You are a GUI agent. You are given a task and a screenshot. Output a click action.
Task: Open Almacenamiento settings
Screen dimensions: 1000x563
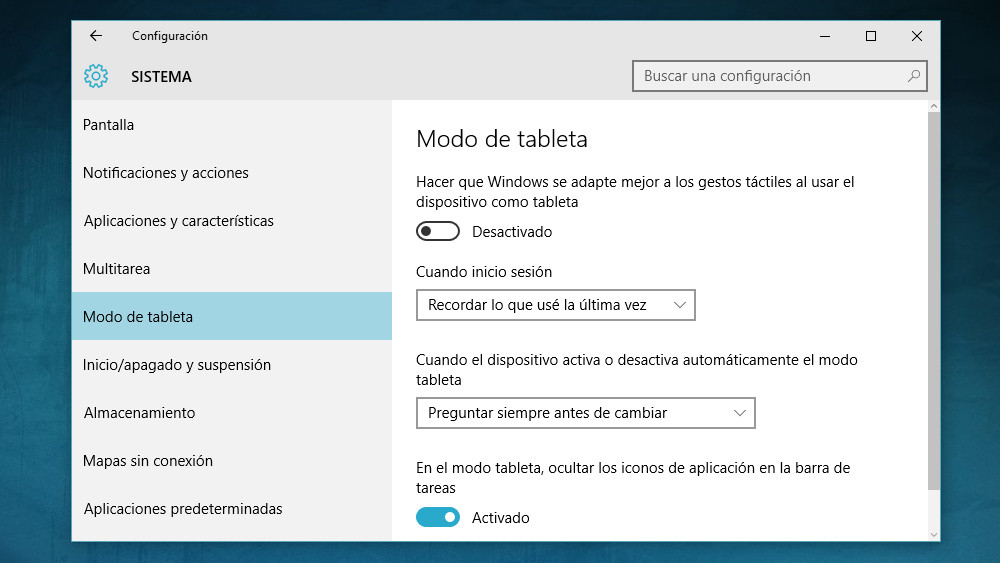click(232, 413)
